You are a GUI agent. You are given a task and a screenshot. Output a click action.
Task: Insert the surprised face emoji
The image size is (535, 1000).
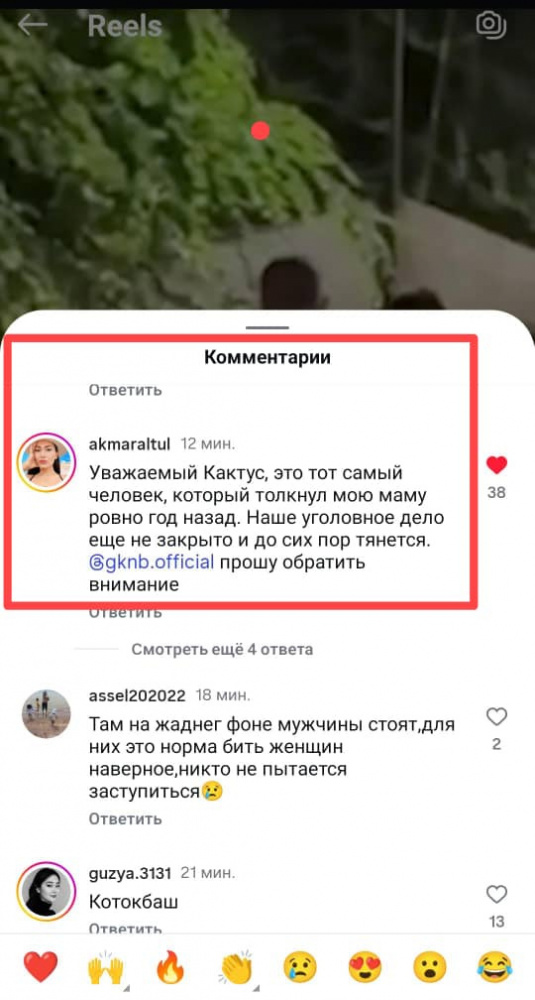tap(430, 967)
